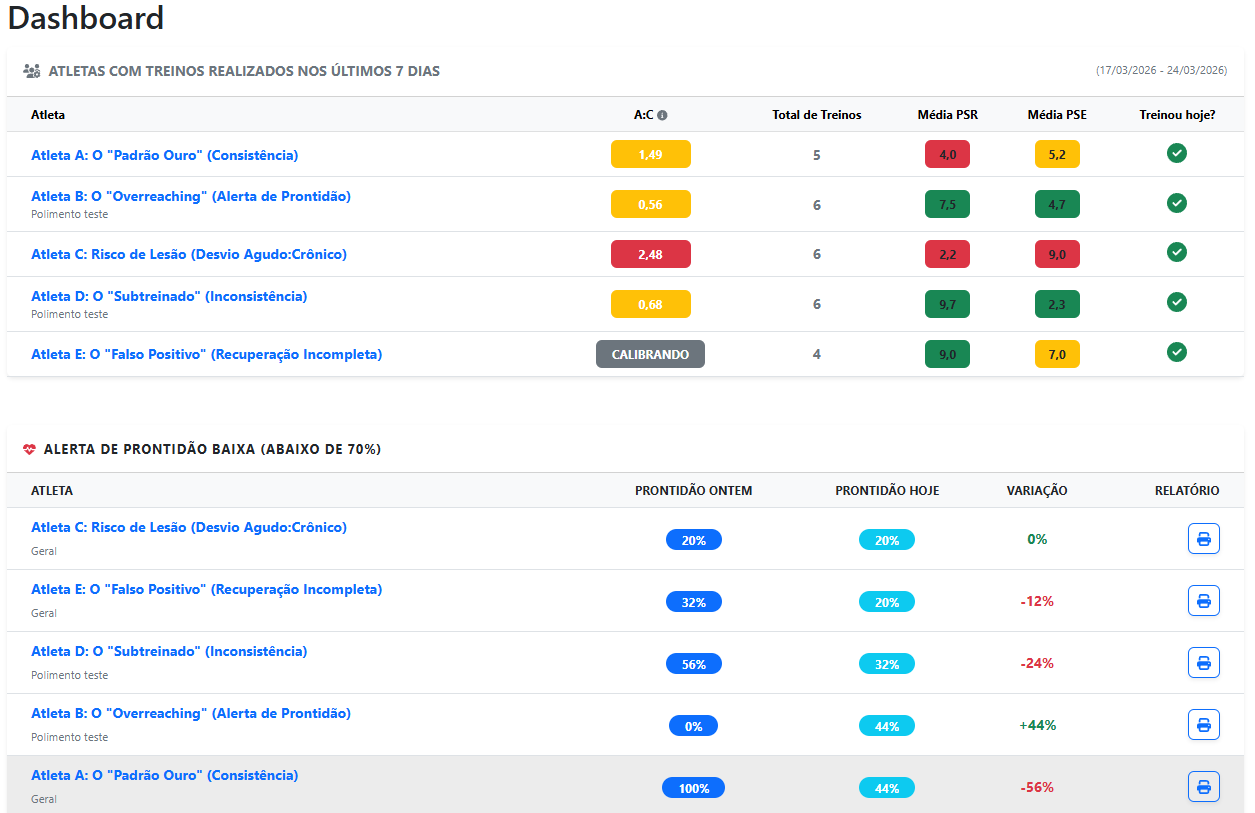
Task: Print report for Atleta B readiness alert
Action: point(1203,725)
